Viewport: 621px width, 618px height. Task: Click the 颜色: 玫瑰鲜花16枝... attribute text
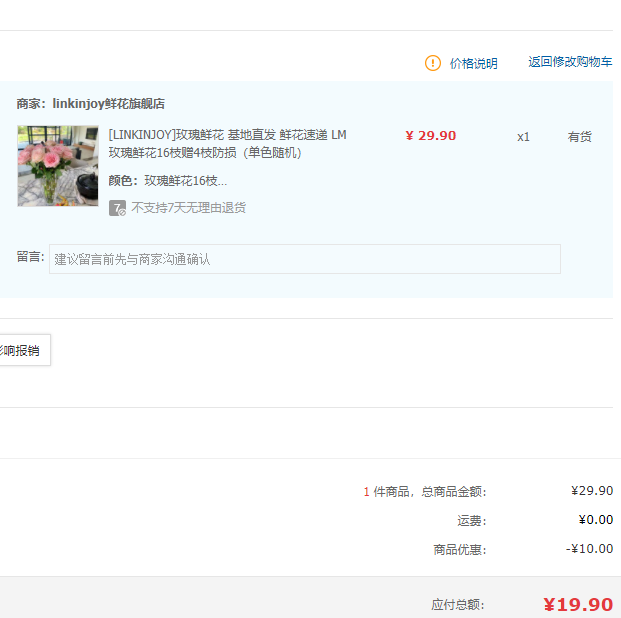[x=168, y=181]
